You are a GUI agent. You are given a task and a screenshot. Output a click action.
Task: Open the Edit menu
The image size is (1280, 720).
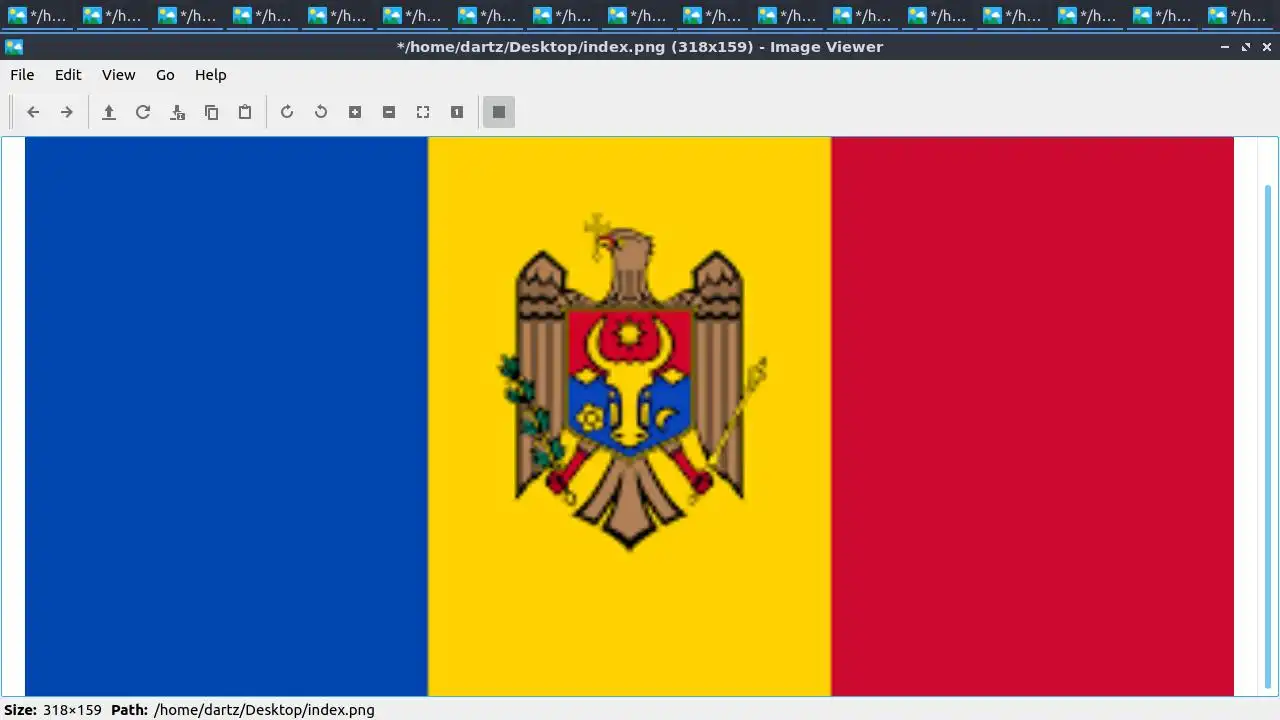coord(68,75)
